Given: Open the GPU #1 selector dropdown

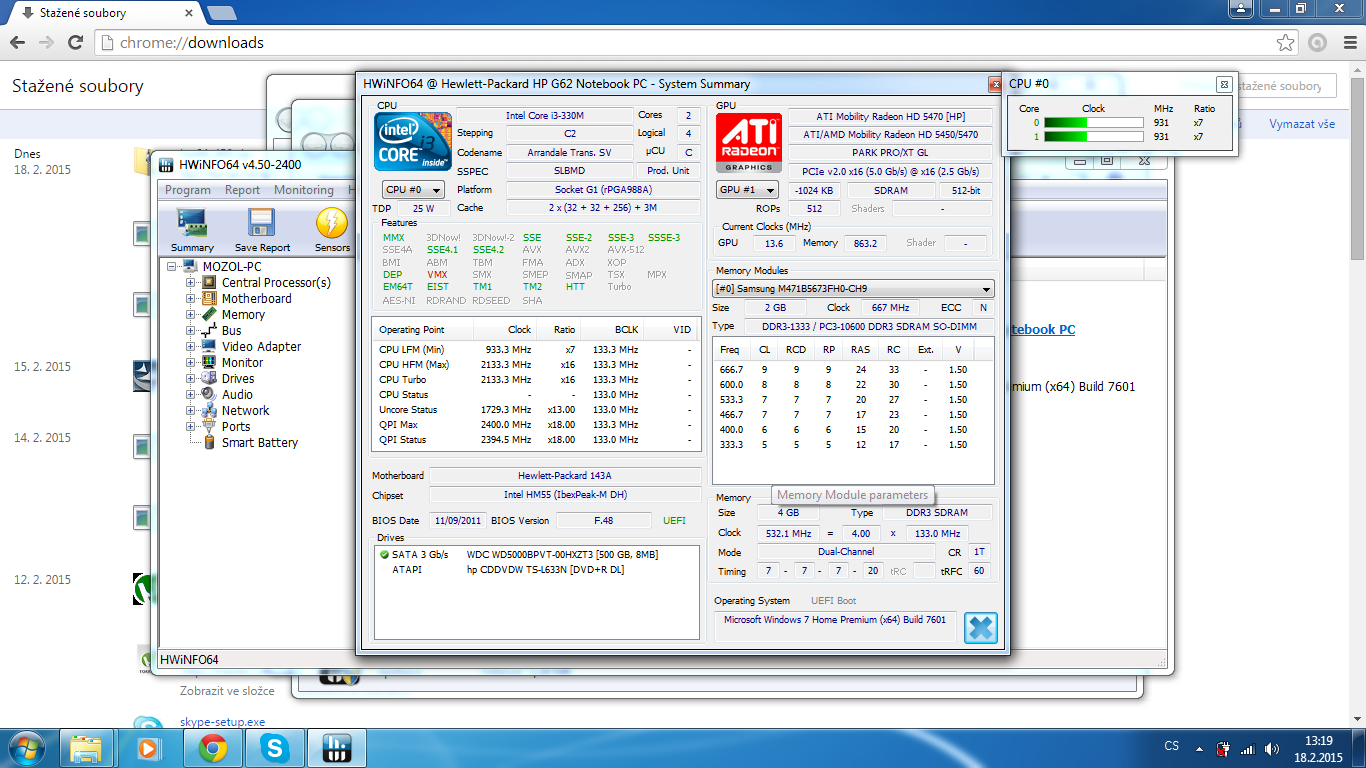Looking at the screenshot, I should point(747,190).
